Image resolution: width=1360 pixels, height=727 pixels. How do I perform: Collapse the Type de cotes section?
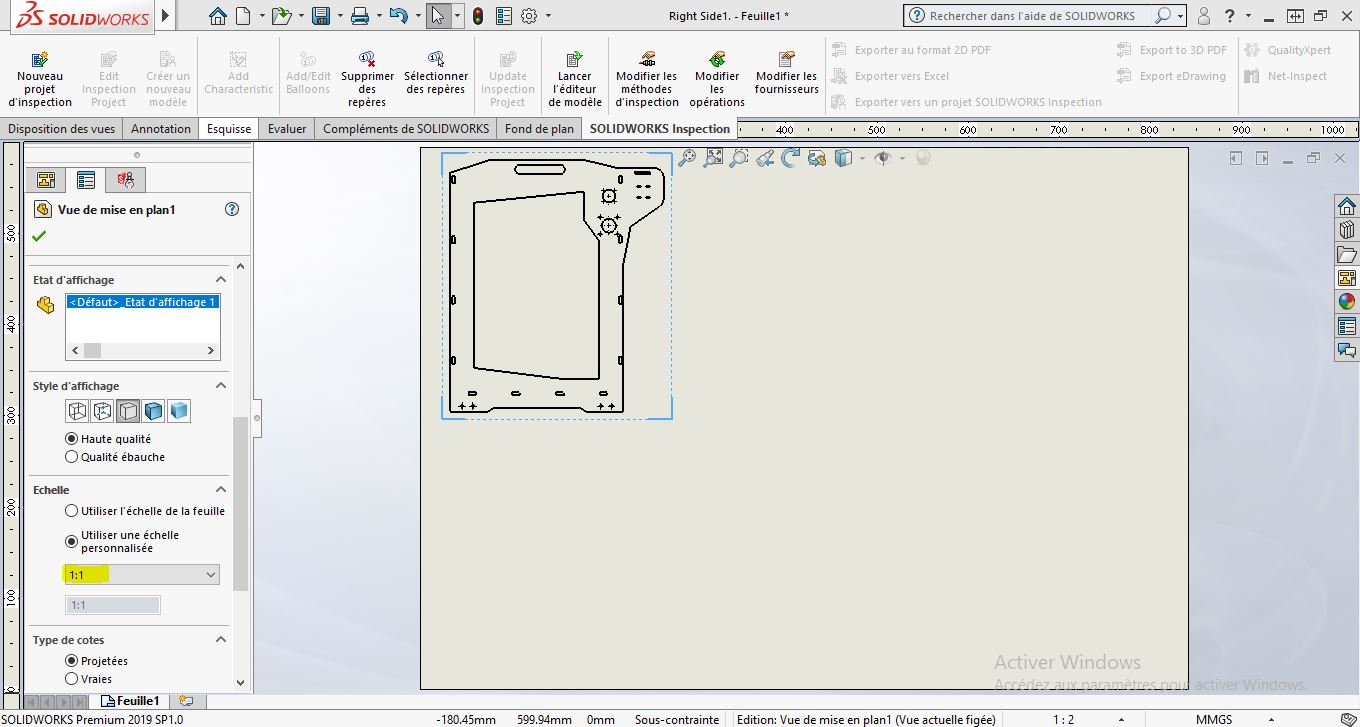[221, 640]
